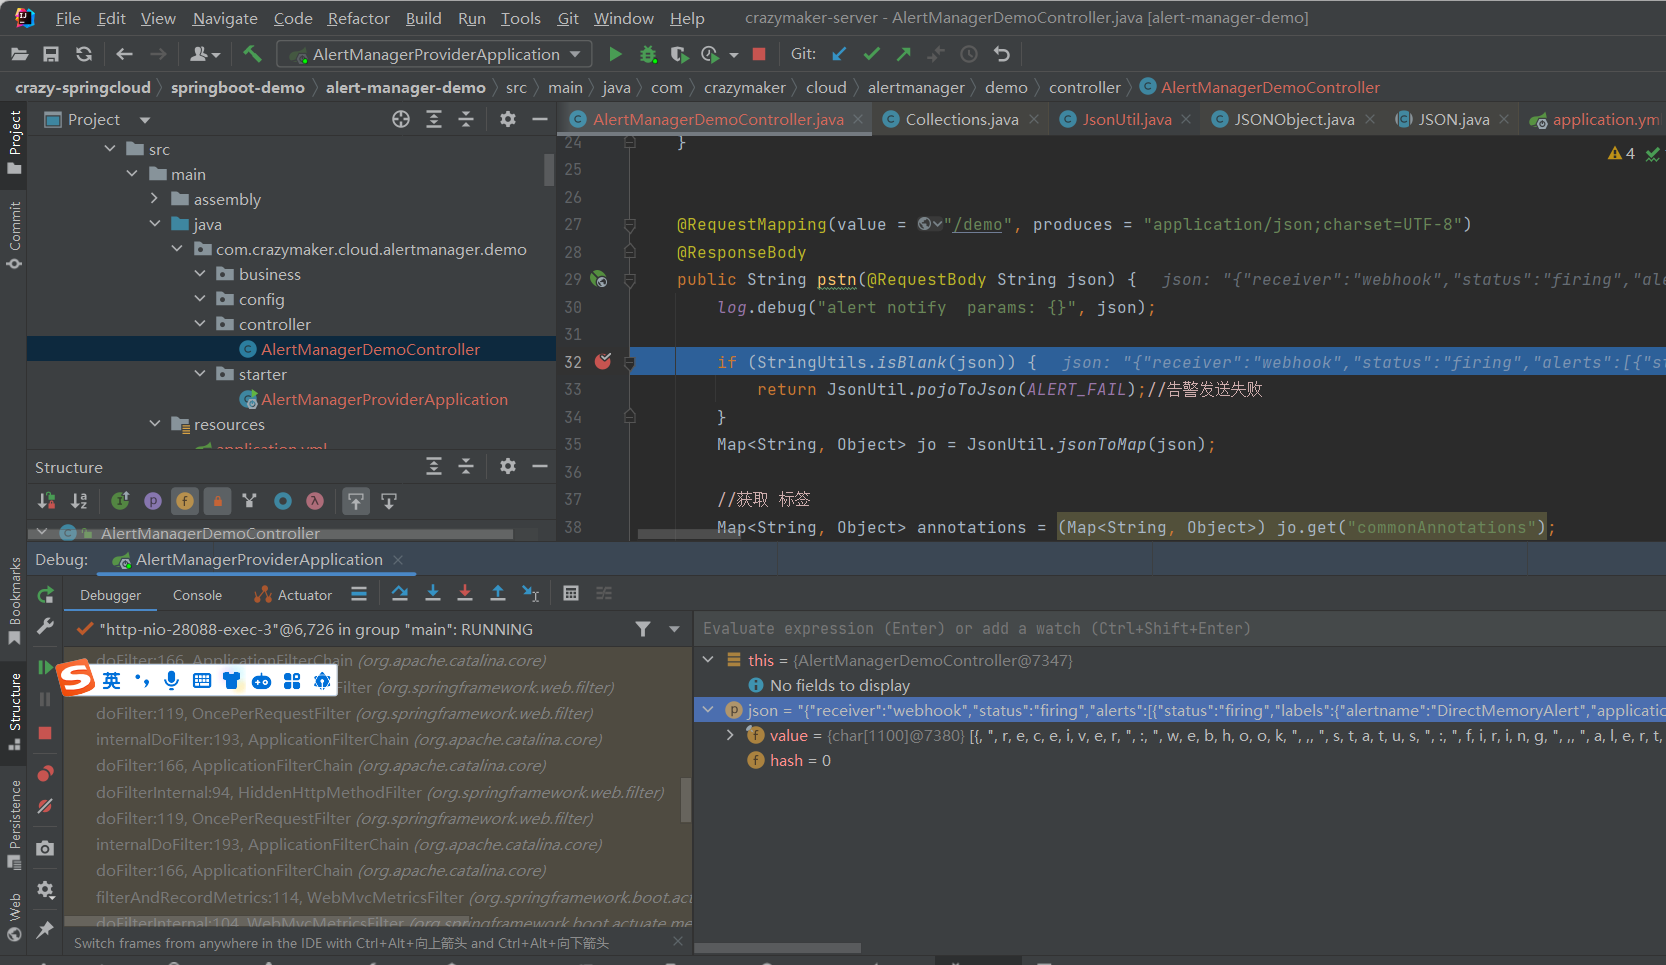Screen dimensions: 1666x965
Task: Rerun debug session icon
Action: [x=45, y=595]
